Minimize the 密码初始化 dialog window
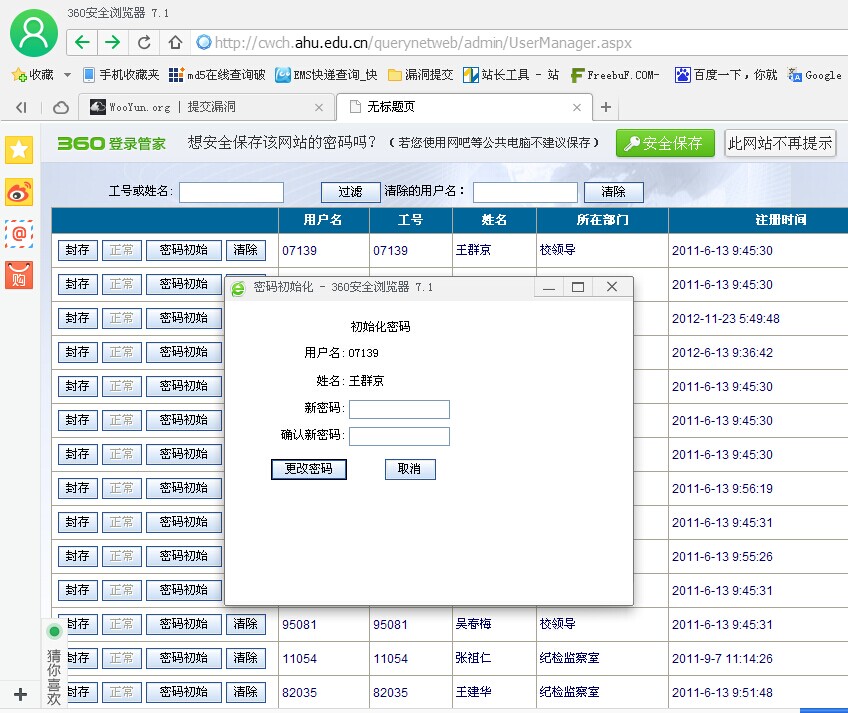The width and height of the screenshot is (848, 713). 549,287
